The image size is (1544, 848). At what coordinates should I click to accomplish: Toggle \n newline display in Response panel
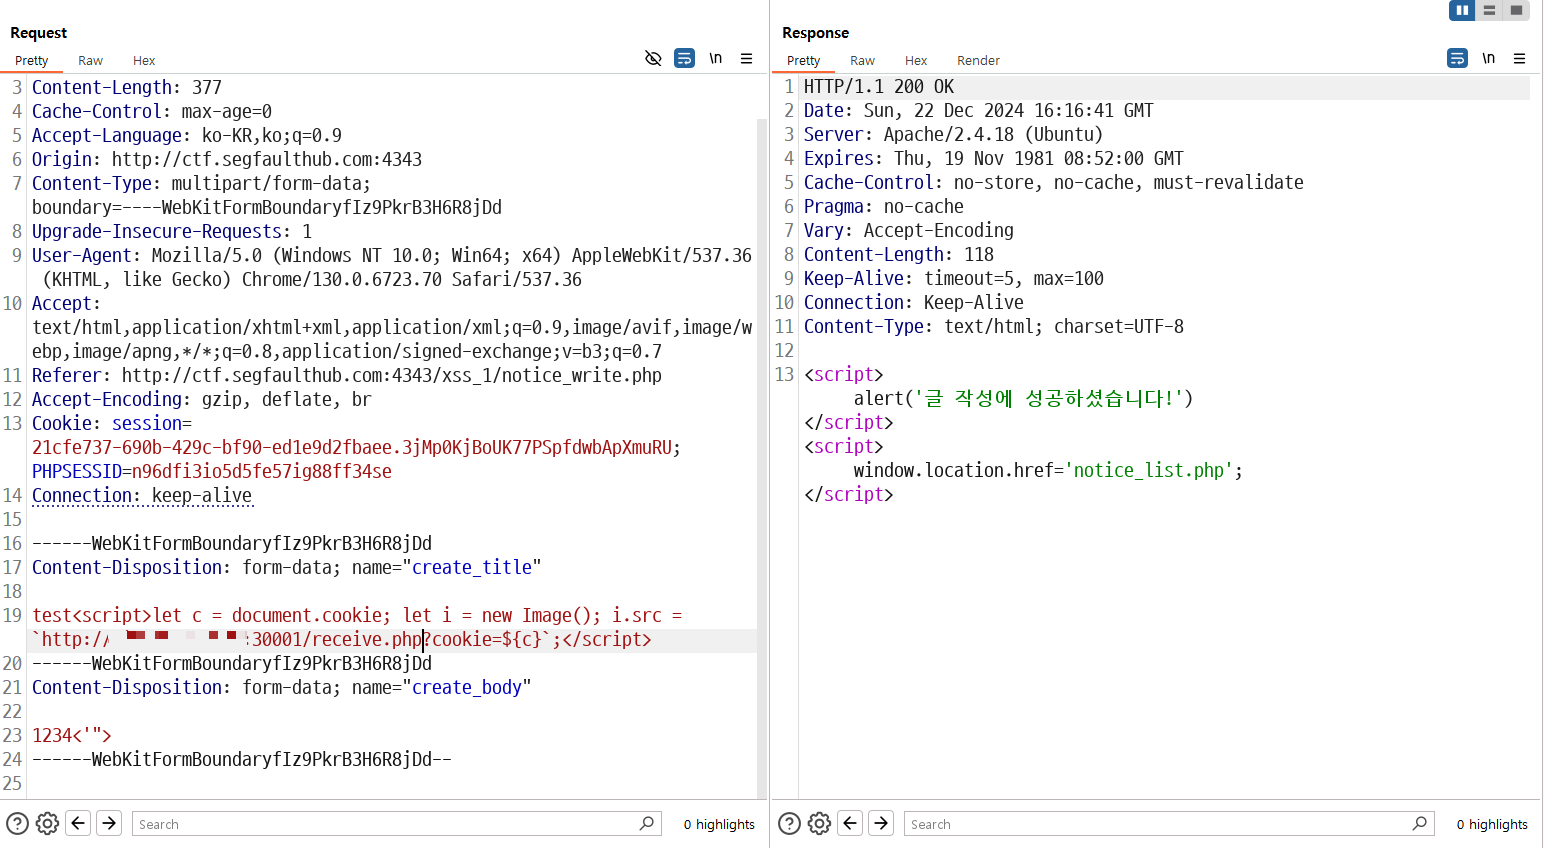[1489, 58]
